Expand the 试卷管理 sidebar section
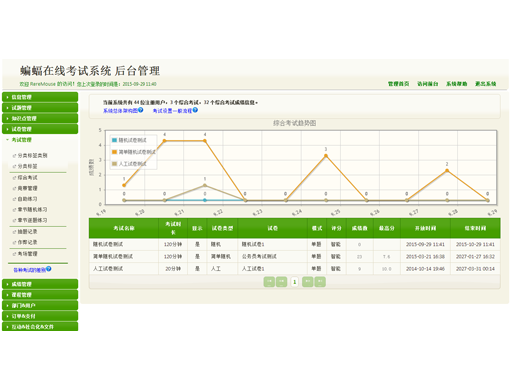This screenshot has width=510, height=390. coord(40,129)
